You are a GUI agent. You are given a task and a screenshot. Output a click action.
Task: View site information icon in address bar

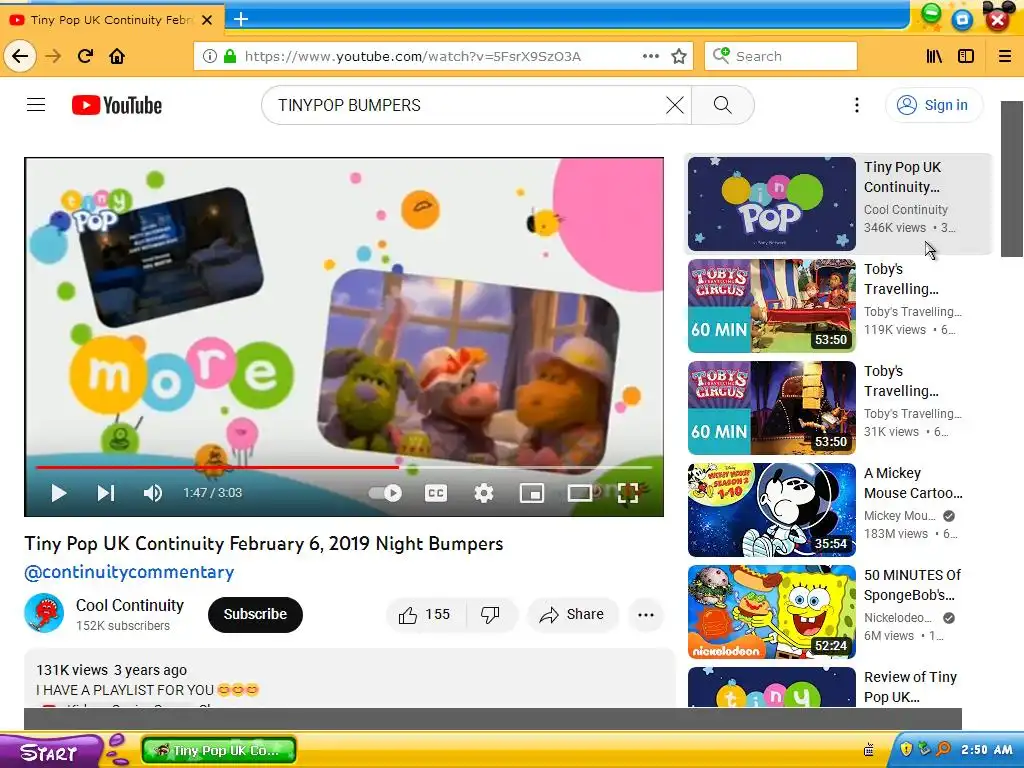[x=210, y=56]
